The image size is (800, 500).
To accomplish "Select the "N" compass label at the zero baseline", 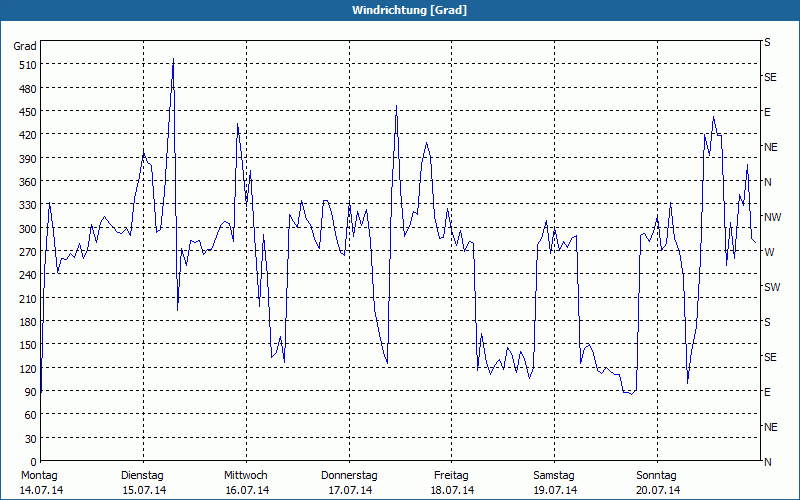I will (x=767, y=462).
